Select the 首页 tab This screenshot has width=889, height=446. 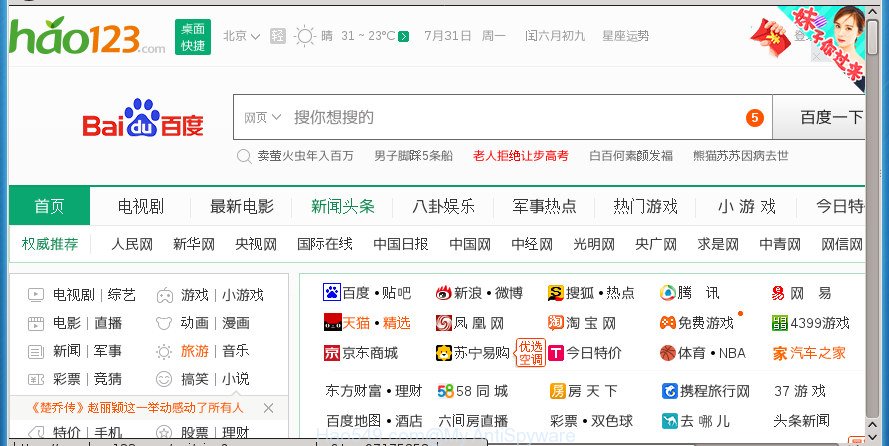click(x=49, y=206)
